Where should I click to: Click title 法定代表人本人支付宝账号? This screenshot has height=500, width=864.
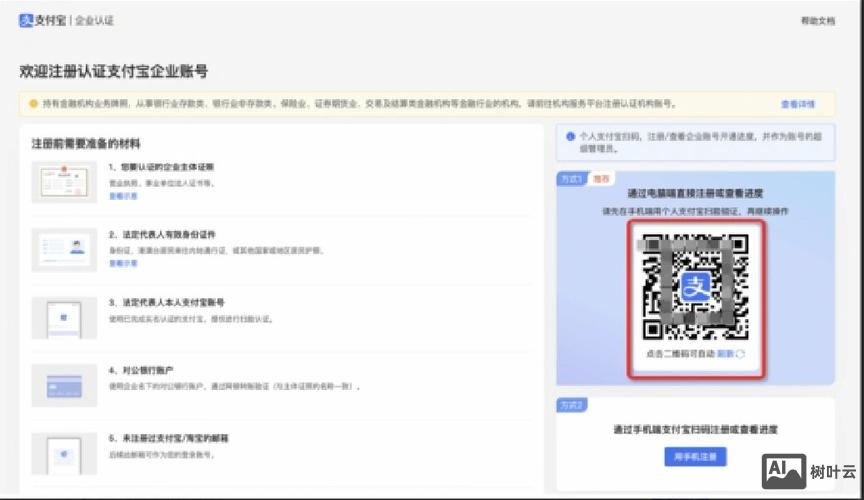click(166, 303)
